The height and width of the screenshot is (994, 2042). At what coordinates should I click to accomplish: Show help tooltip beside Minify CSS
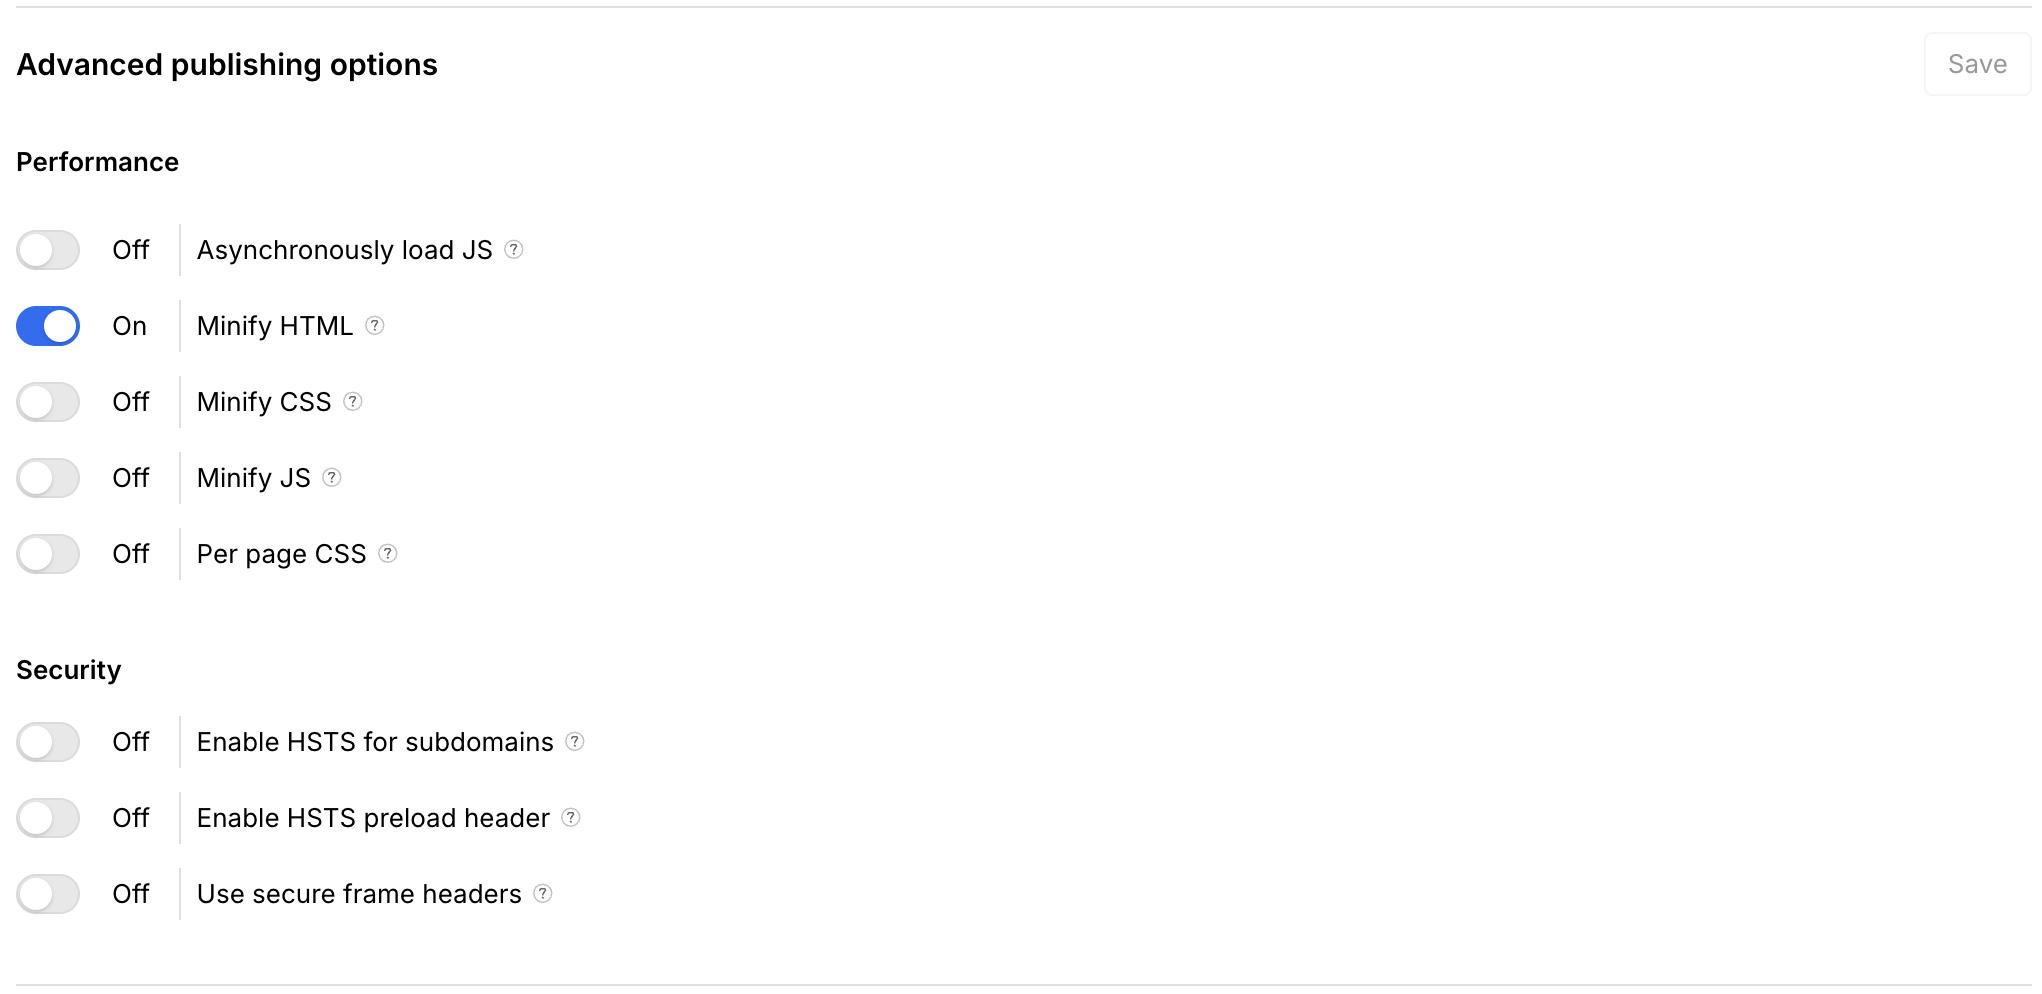tap(353, 401)
